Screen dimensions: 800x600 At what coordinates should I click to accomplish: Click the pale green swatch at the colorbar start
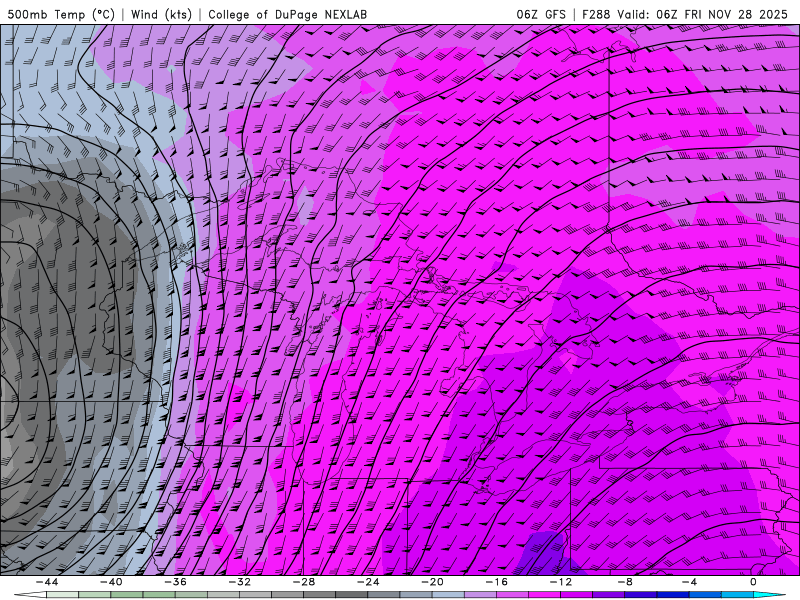click(x=62, y=595)
